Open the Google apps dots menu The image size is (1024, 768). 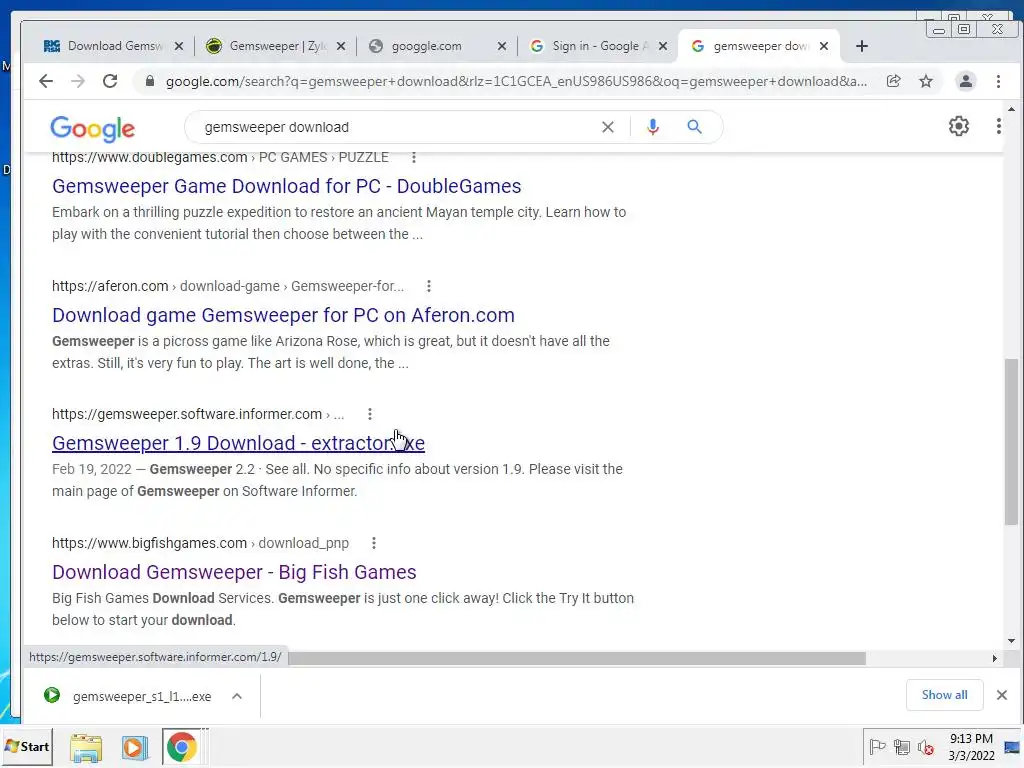coord(999,126)
